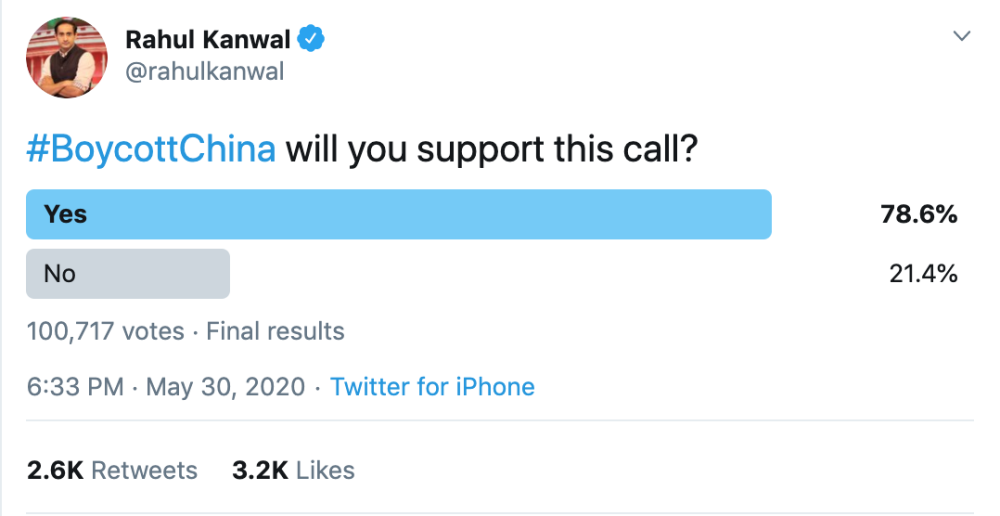Click the "Final results" poll status text
1000x516 pixels.
pos(275,331)
